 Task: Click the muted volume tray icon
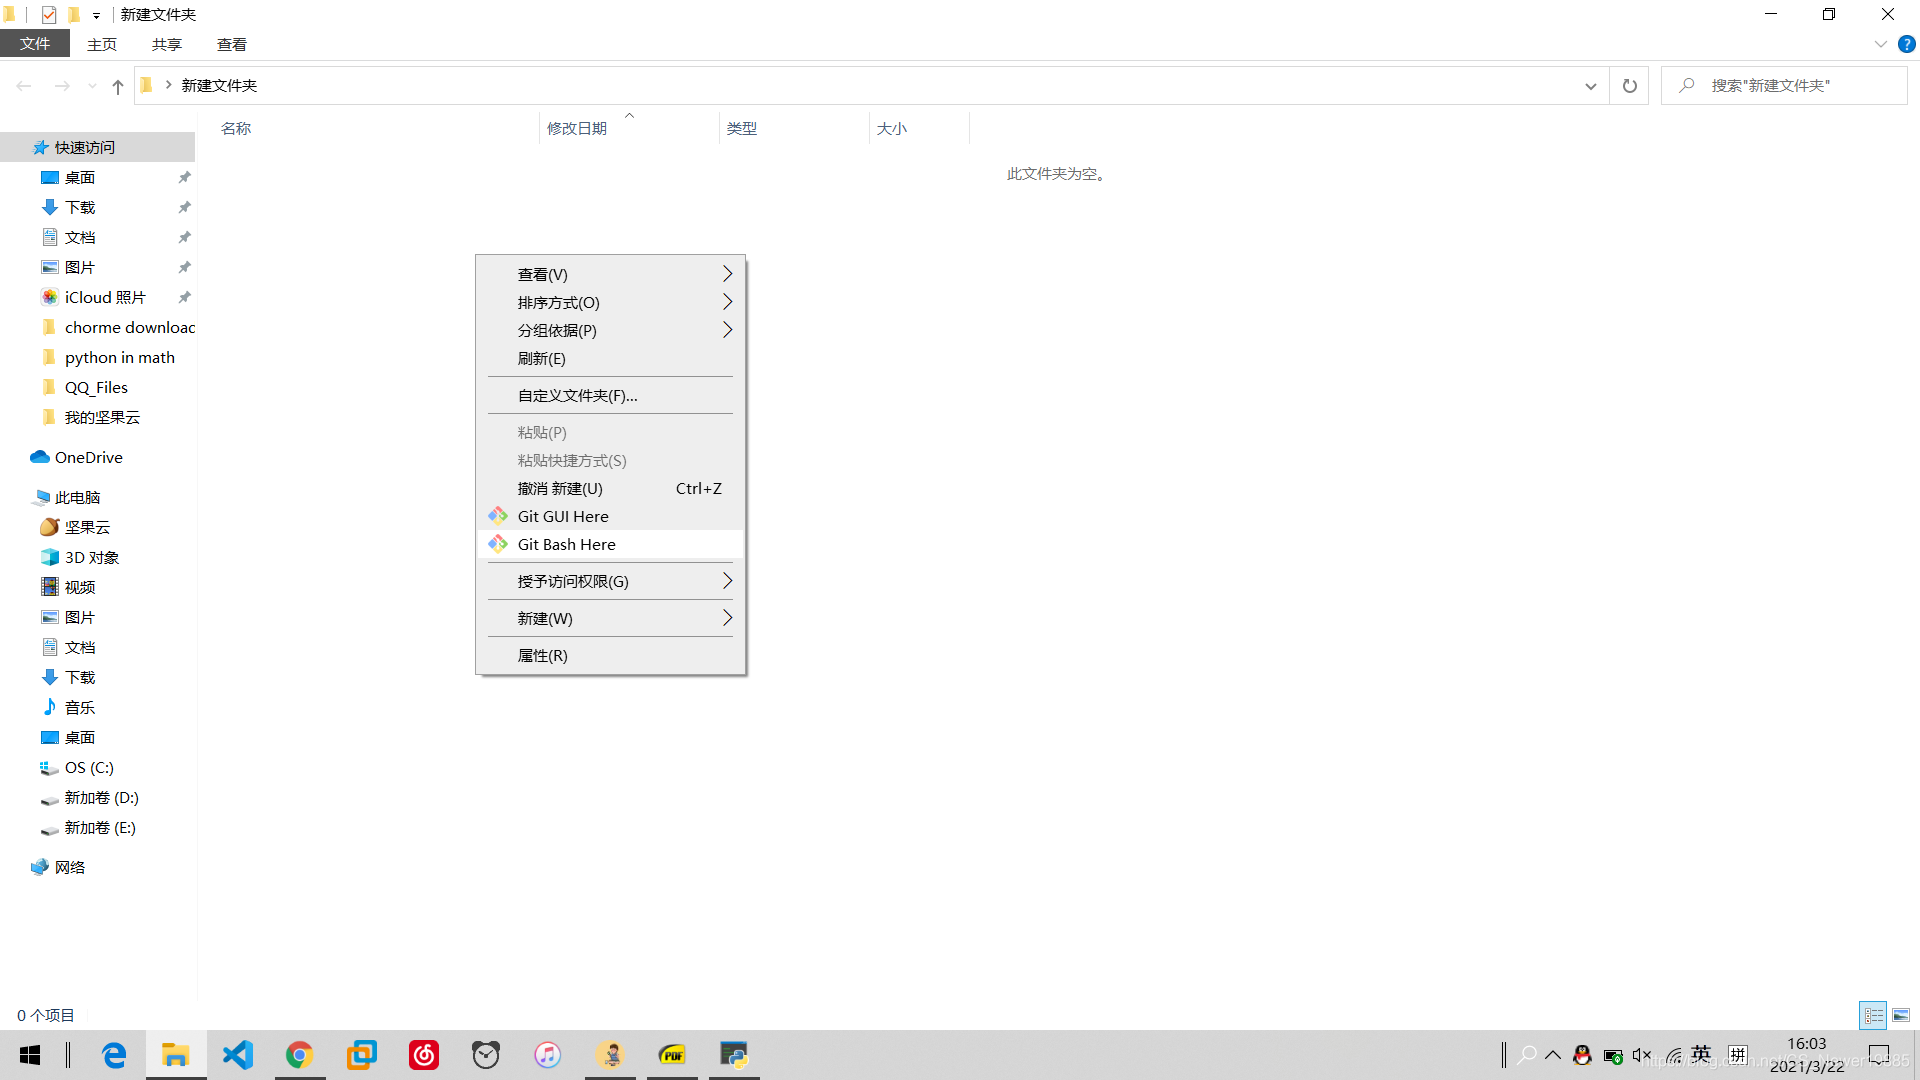tap(1641, 1055)
